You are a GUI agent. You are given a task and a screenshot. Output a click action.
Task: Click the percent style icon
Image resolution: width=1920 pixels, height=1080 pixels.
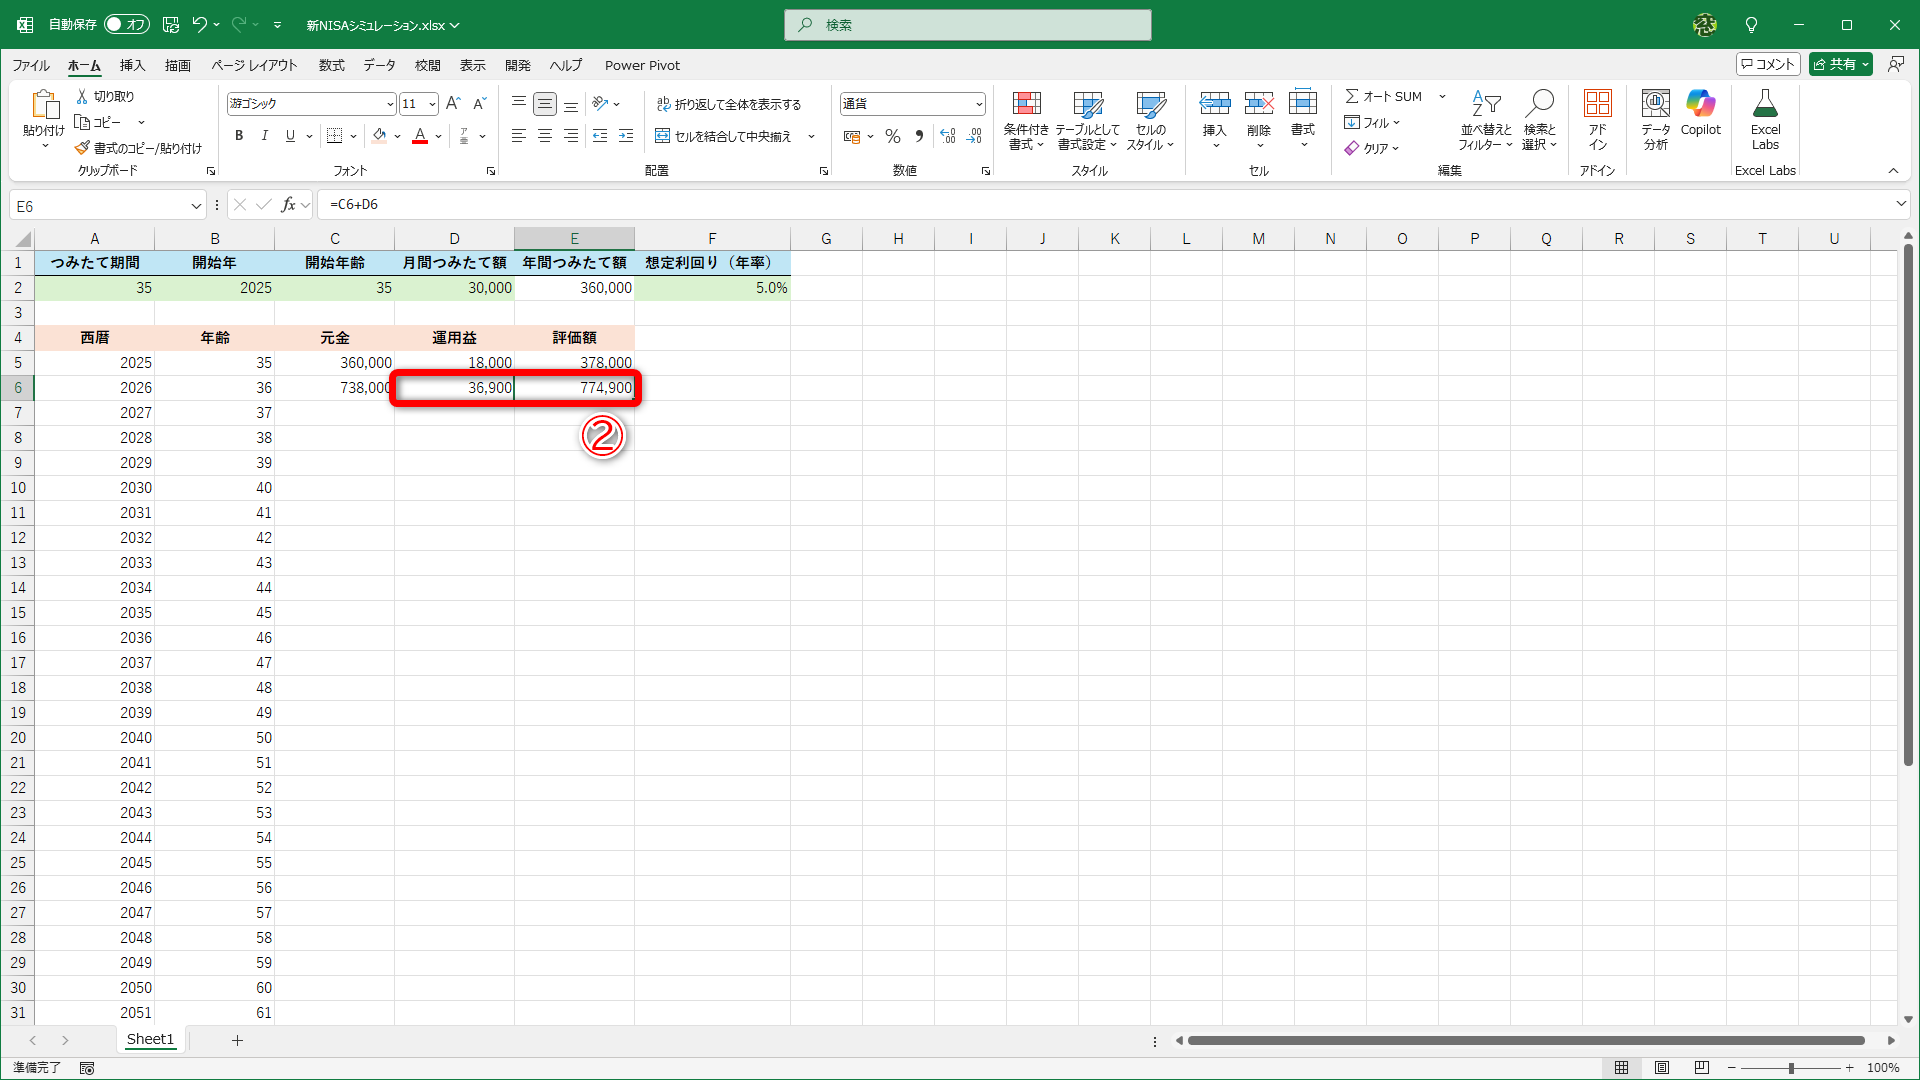(893, 136)
